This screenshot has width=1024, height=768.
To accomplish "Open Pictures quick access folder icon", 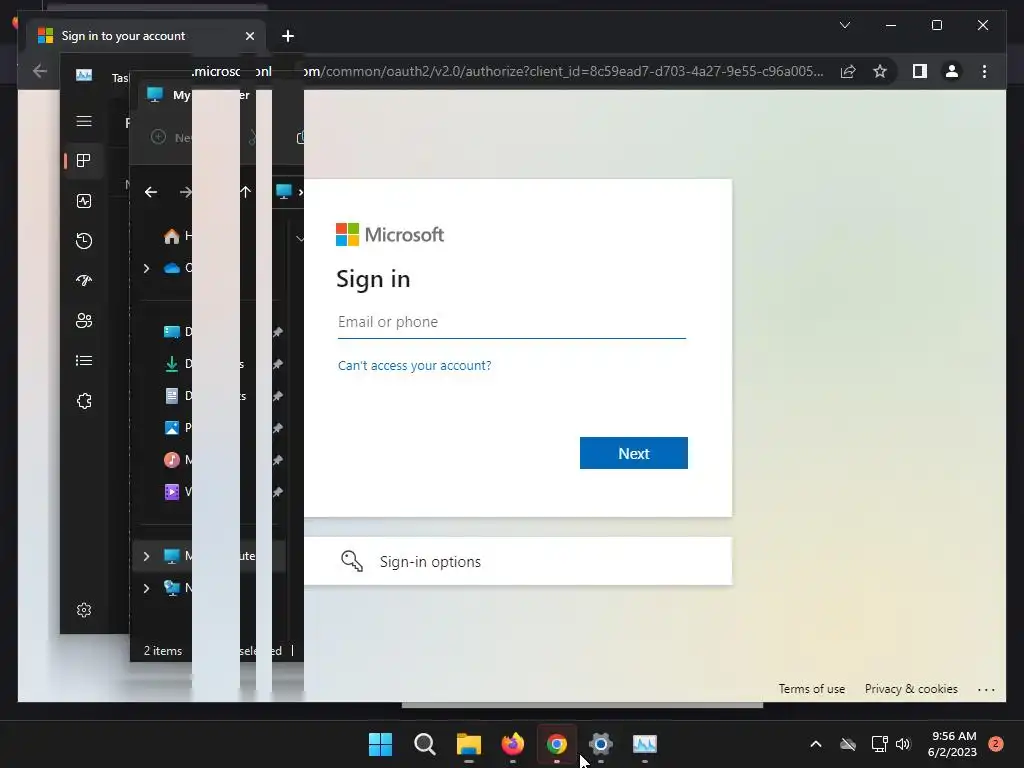I will [x=172, y=428].
